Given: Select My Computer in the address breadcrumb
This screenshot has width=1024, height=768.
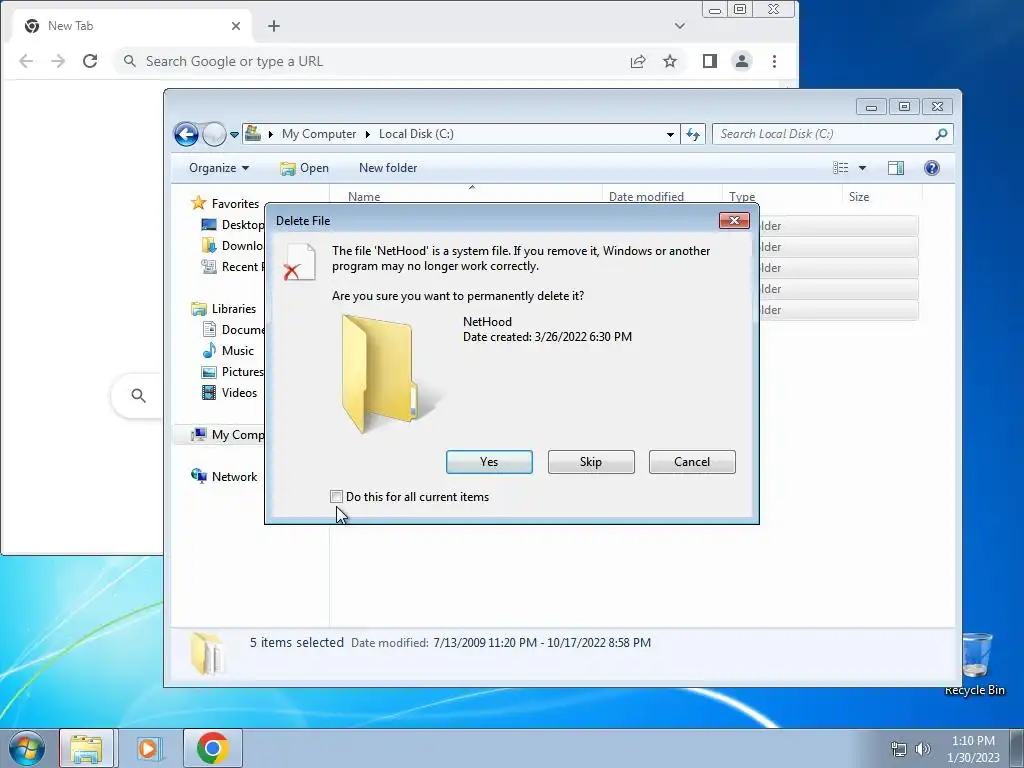Looking at the screenshot, I should point(319,134).
